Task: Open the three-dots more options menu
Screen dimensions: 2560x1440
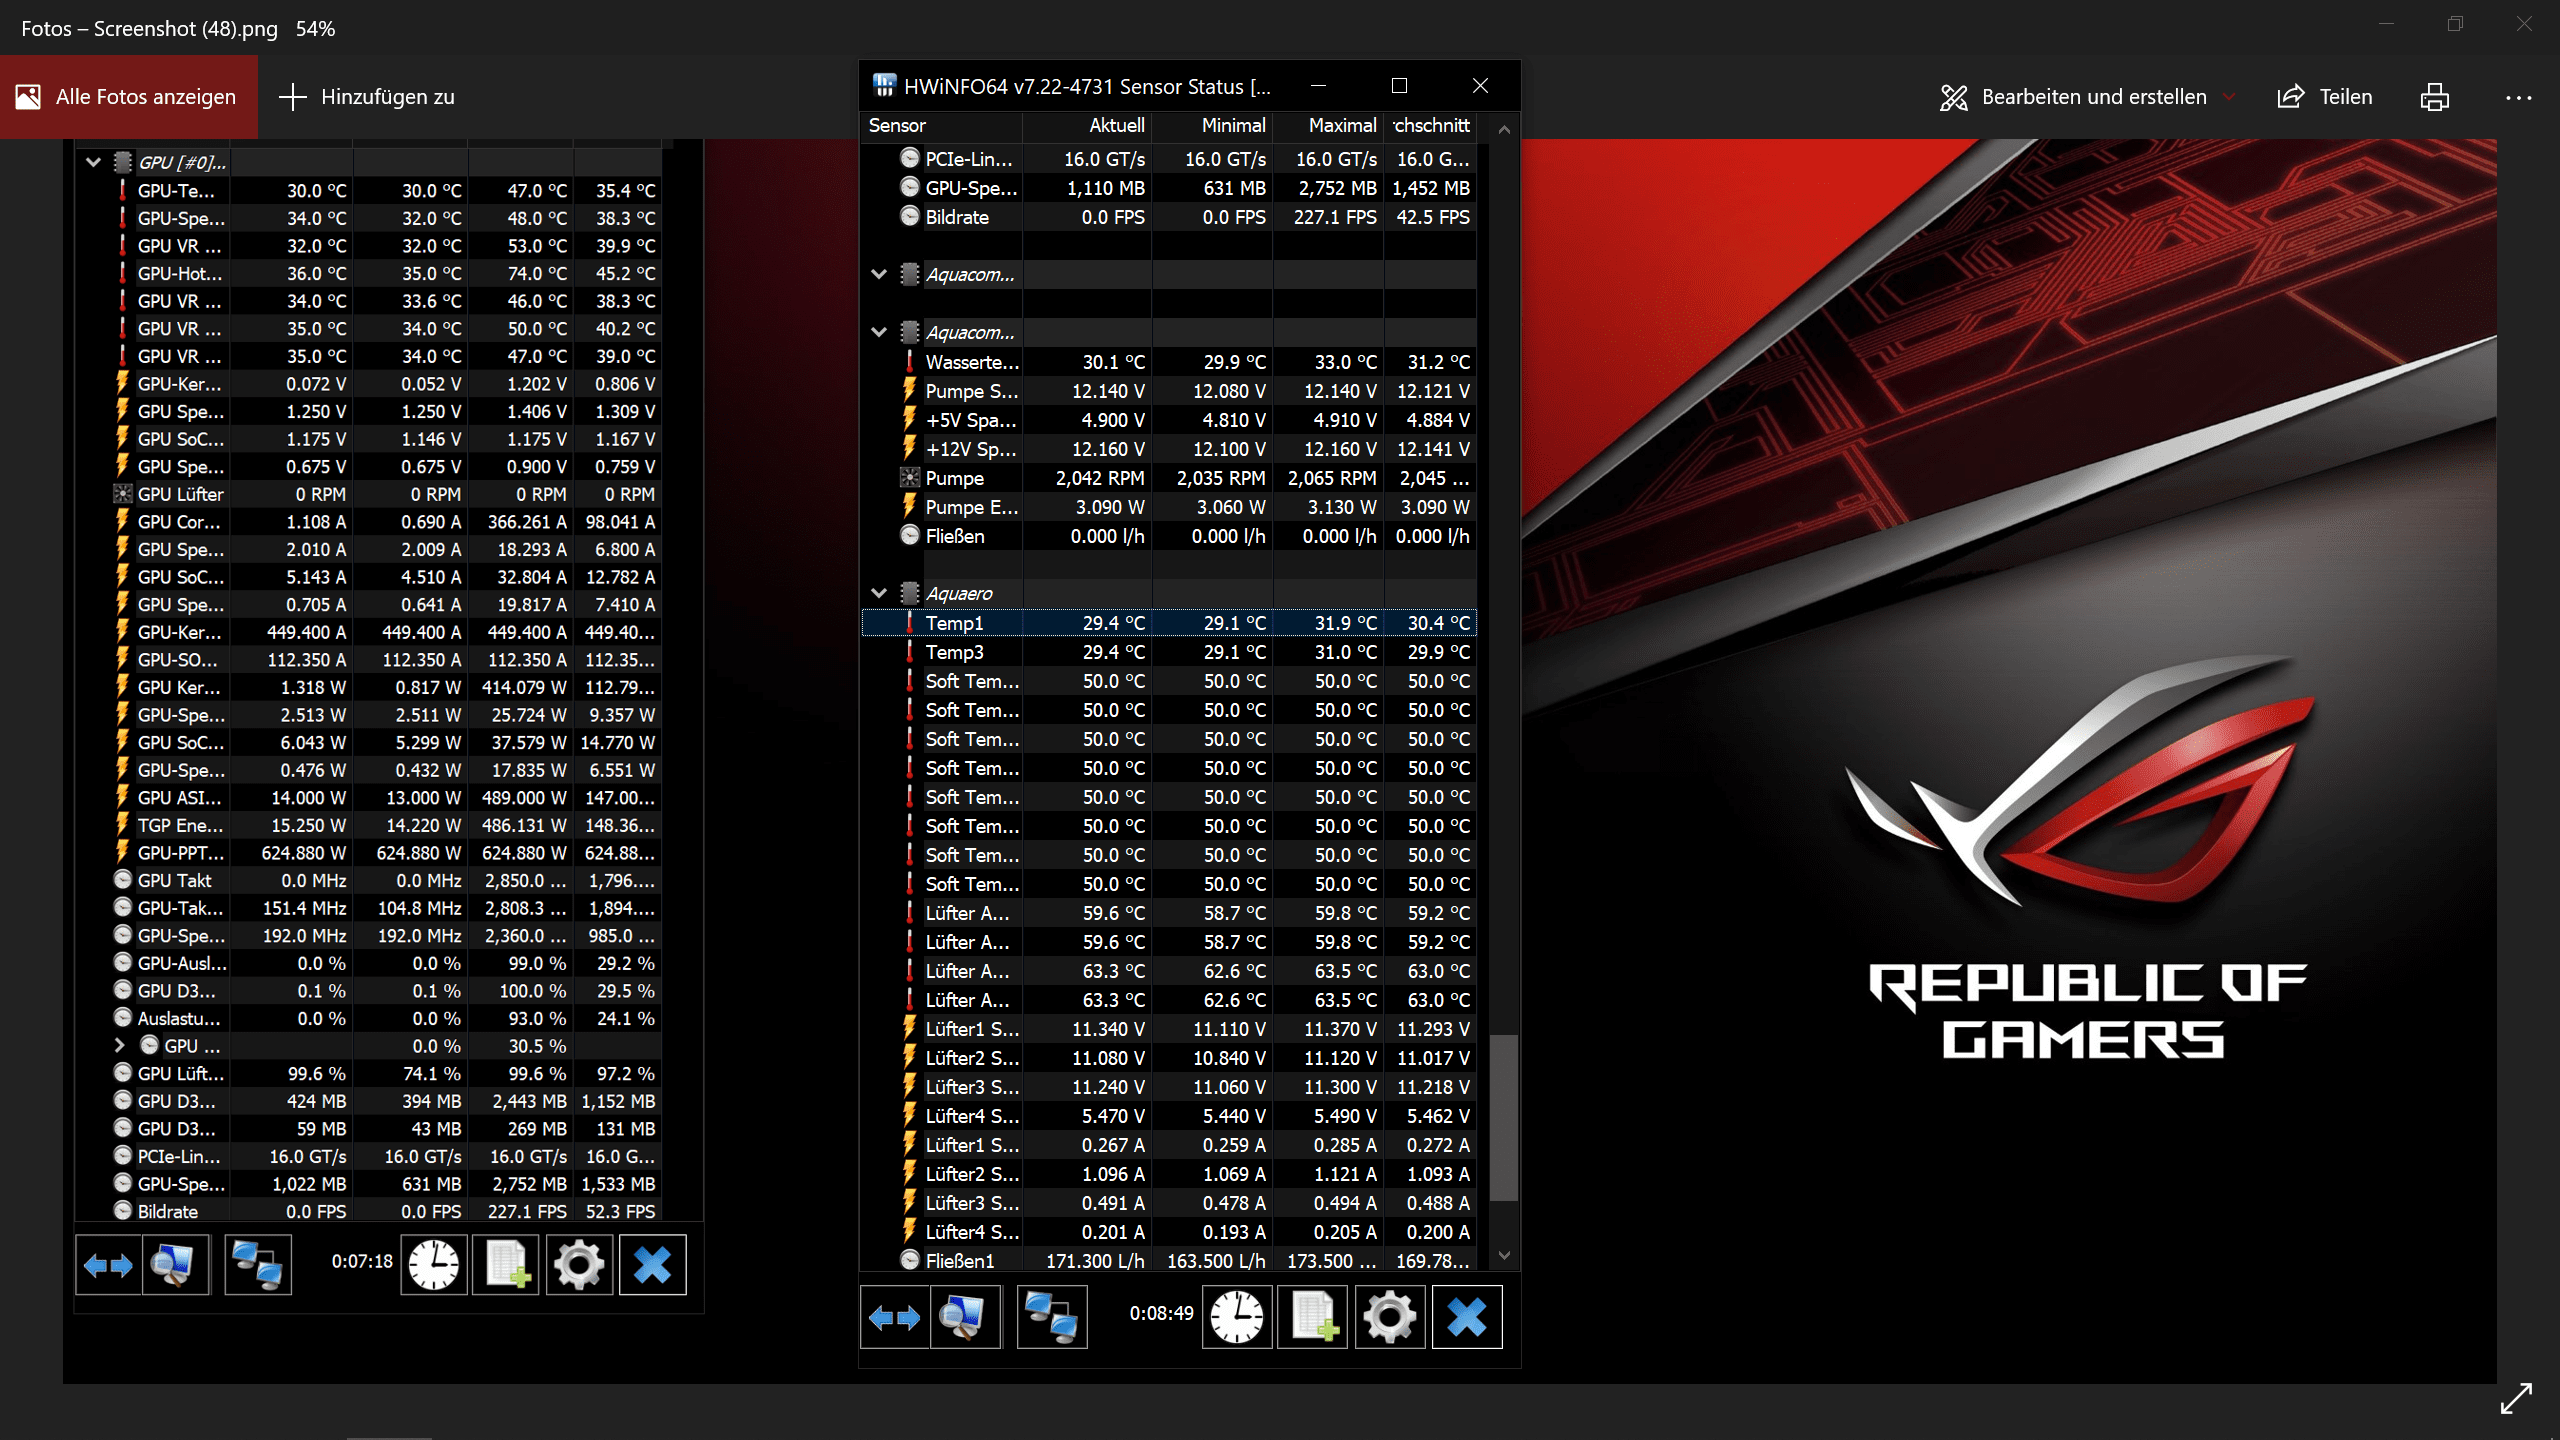Action: coord(2518,97)
